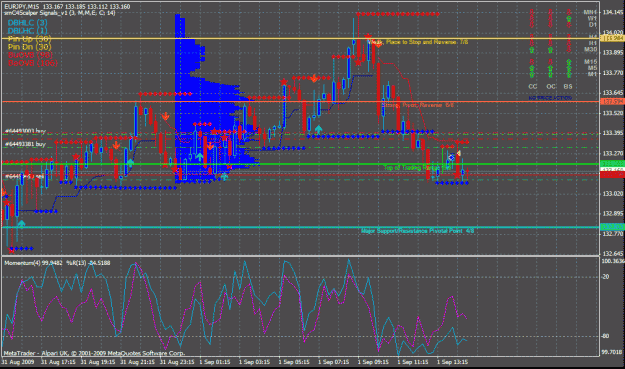The image size is (625, 369).
Task: Click the 133.020 price scale value
Action: pos(613,194)
